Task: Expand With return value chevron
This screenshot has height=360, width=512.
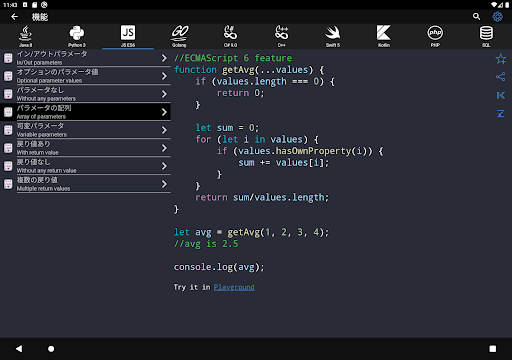Action: tap(164, 148)
